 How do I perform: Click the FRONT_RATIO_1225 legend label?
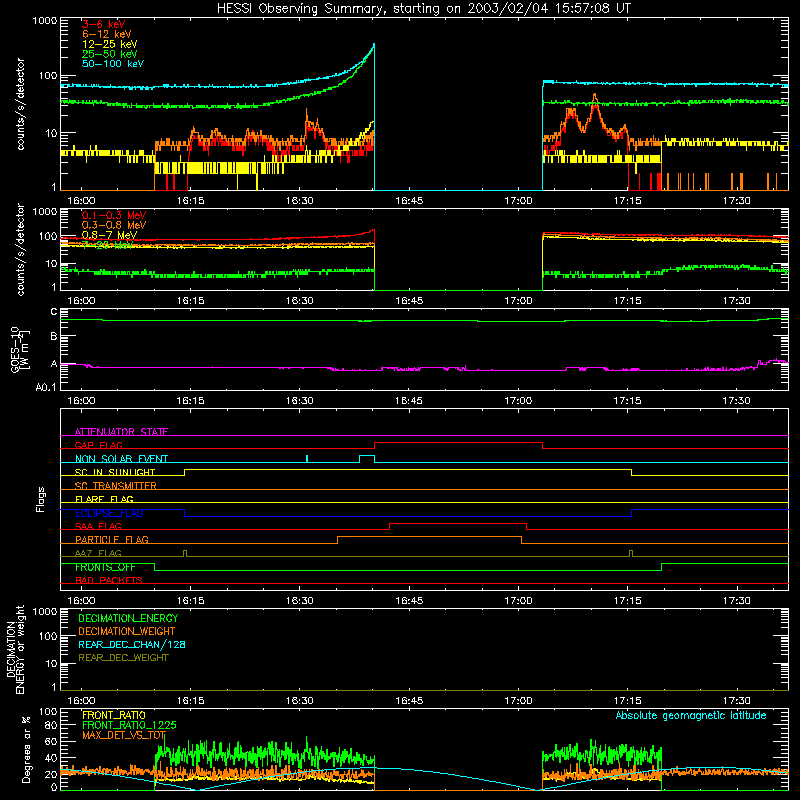point(129,725)
